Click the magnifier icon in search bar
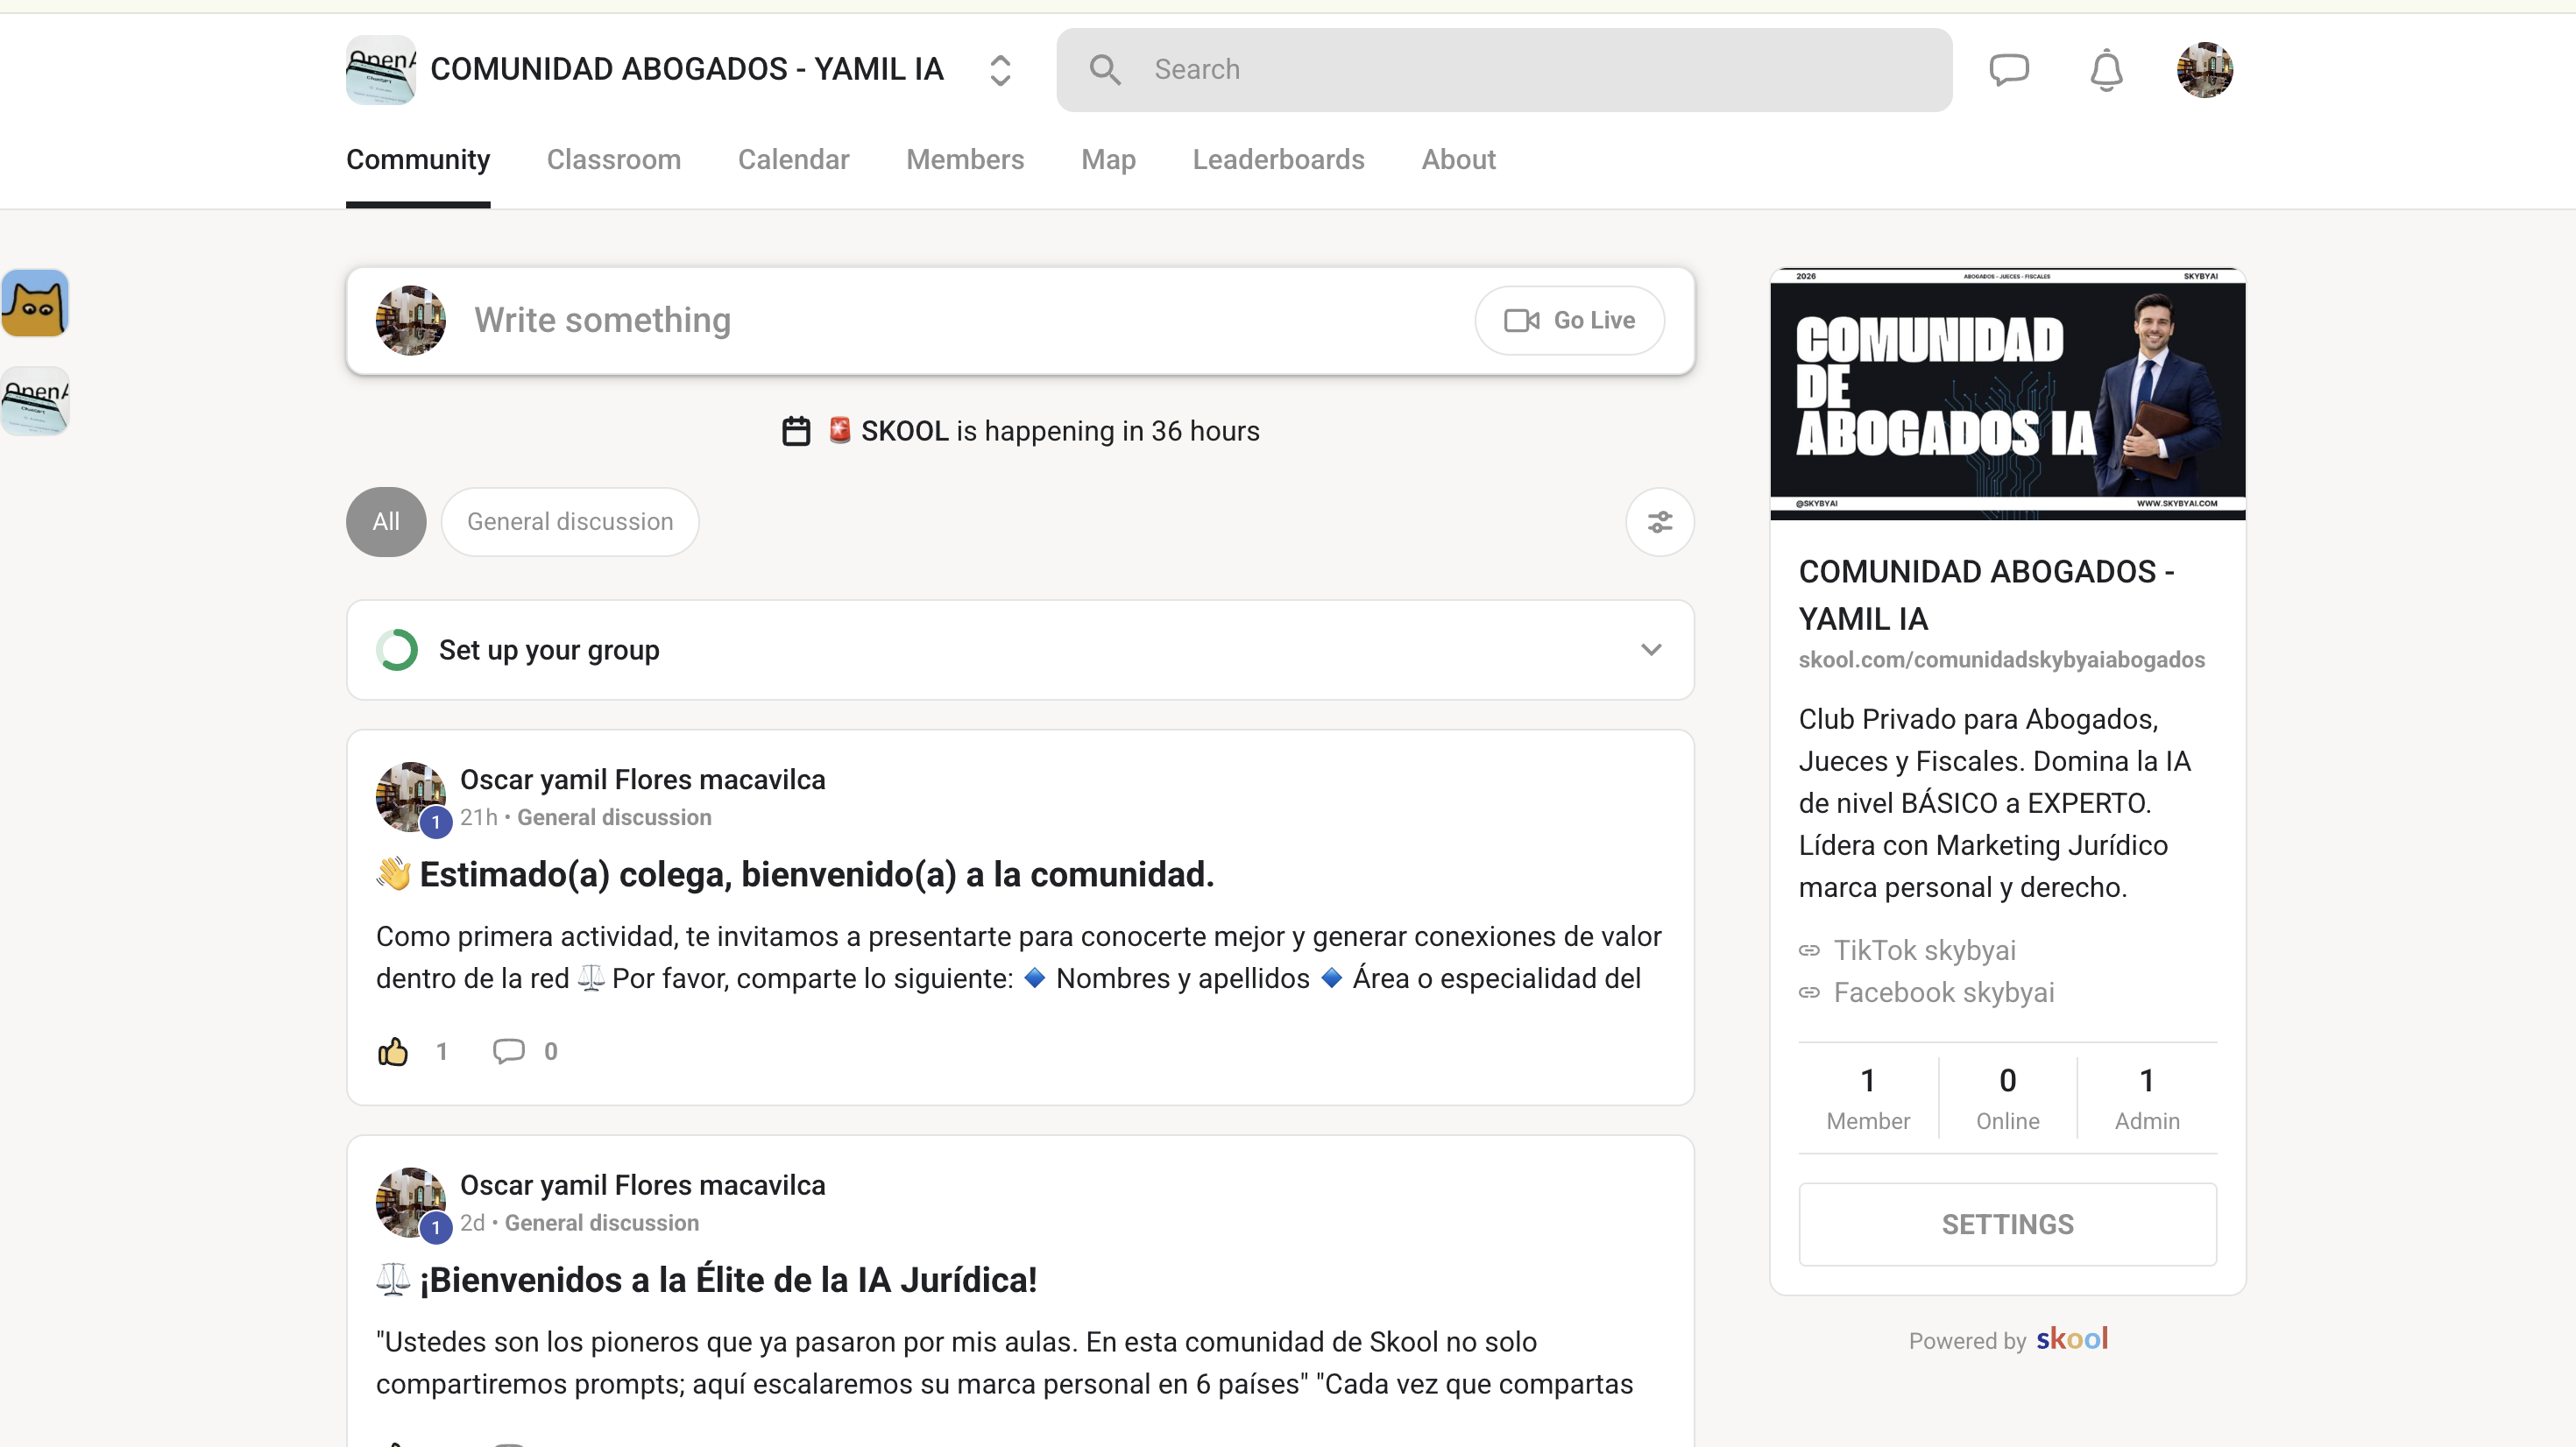The width and height of the screenshot is (2576, 1447). pyautogui.click(x=1104, y=69)
